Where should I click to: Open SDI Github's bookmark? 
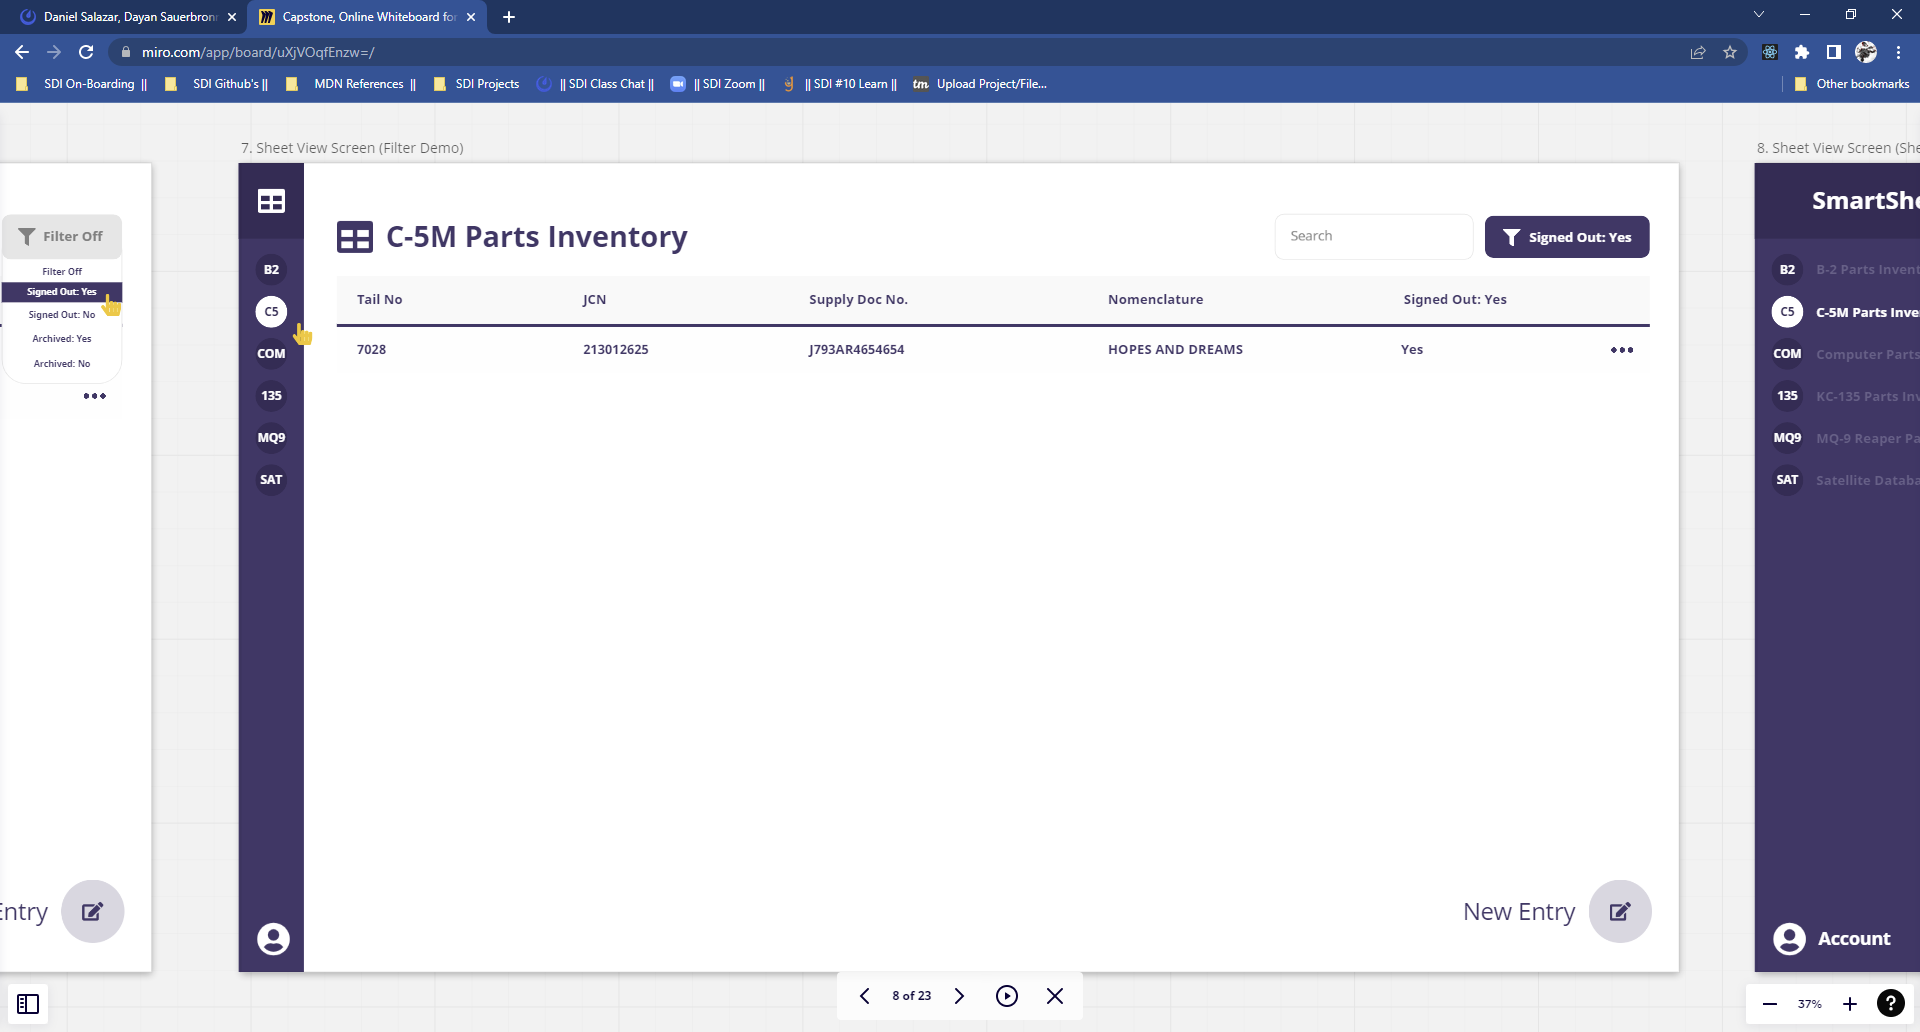point(217,84)
